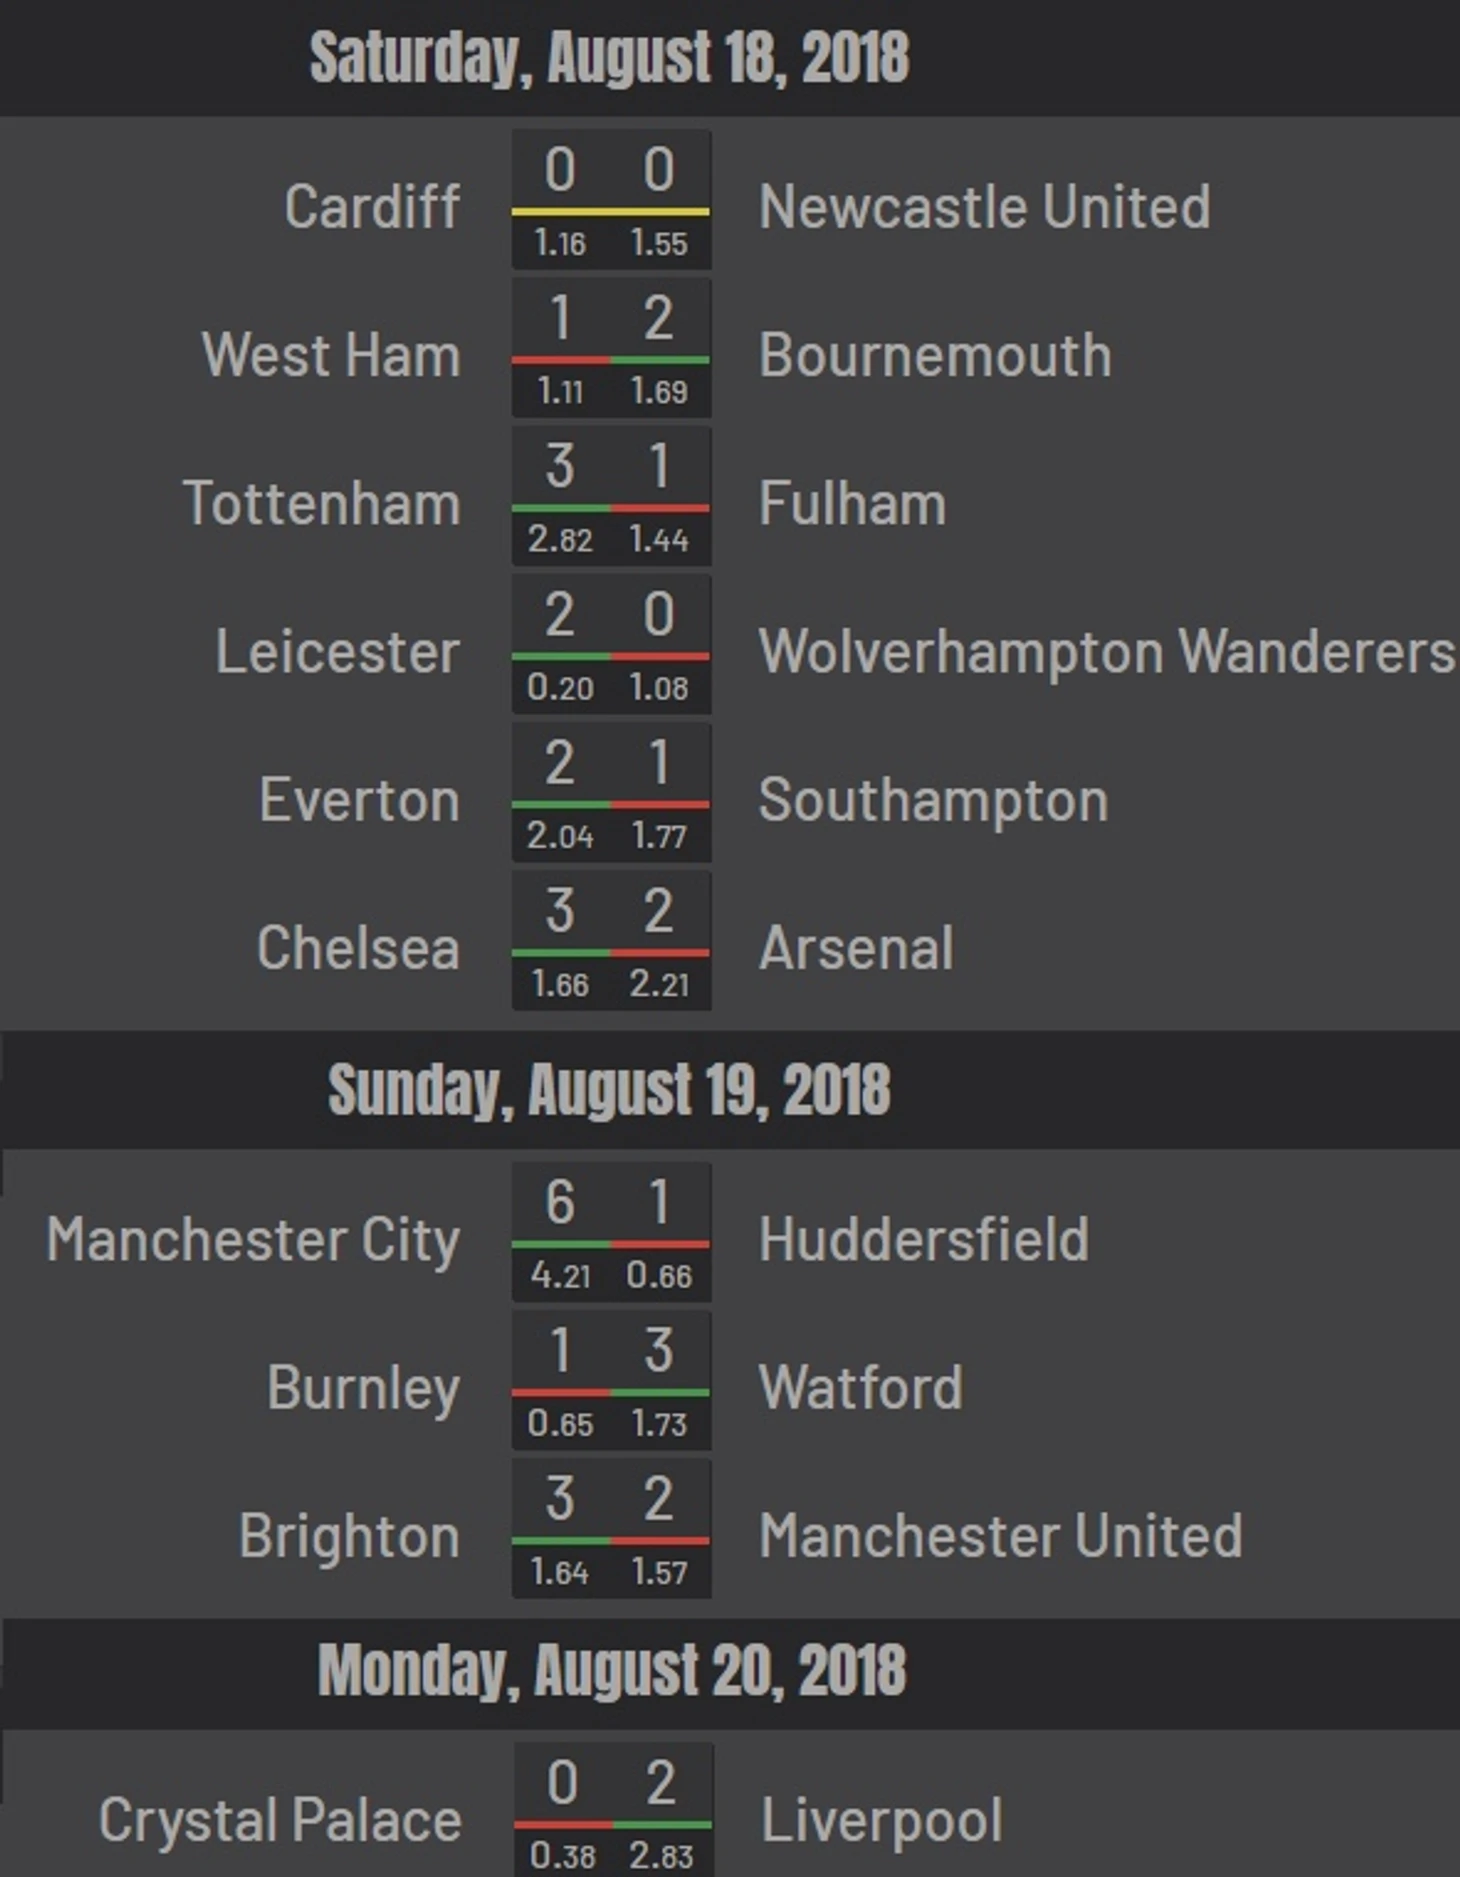Open the Cardiff team link
The image size is (1460, 1877).
[x=372, y=207]
